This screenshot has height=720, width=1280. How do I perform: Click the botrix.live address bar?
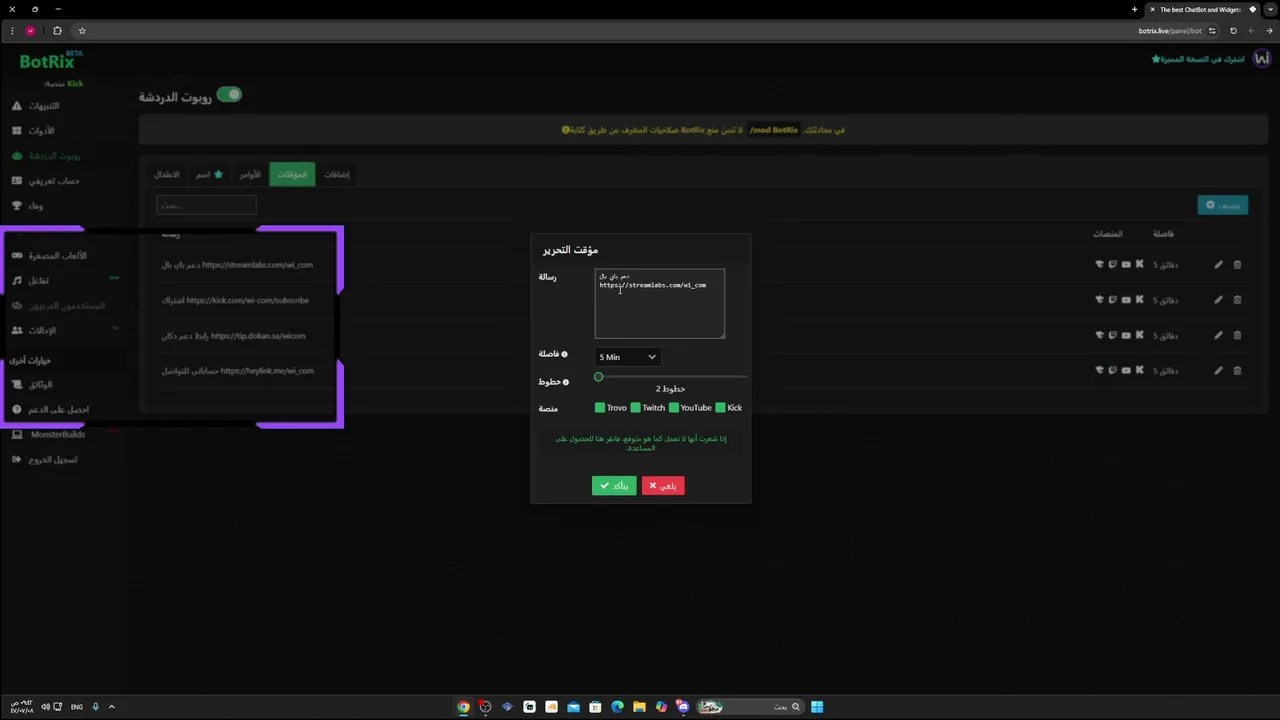[x=1170, y=31]
